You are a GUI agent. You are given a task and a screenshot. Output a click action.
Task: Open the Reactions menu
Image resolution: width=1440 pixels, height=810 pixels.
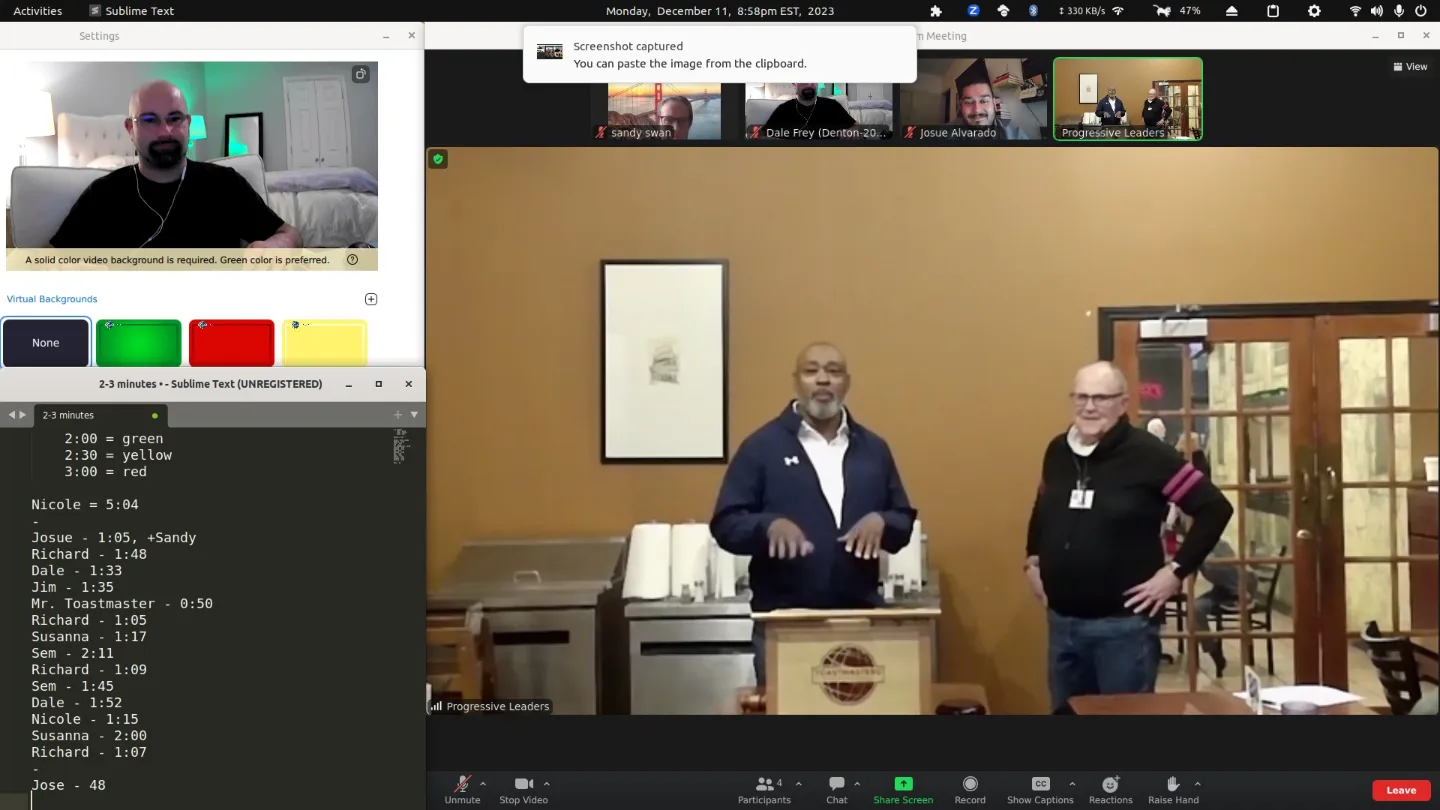(1110, 789)
